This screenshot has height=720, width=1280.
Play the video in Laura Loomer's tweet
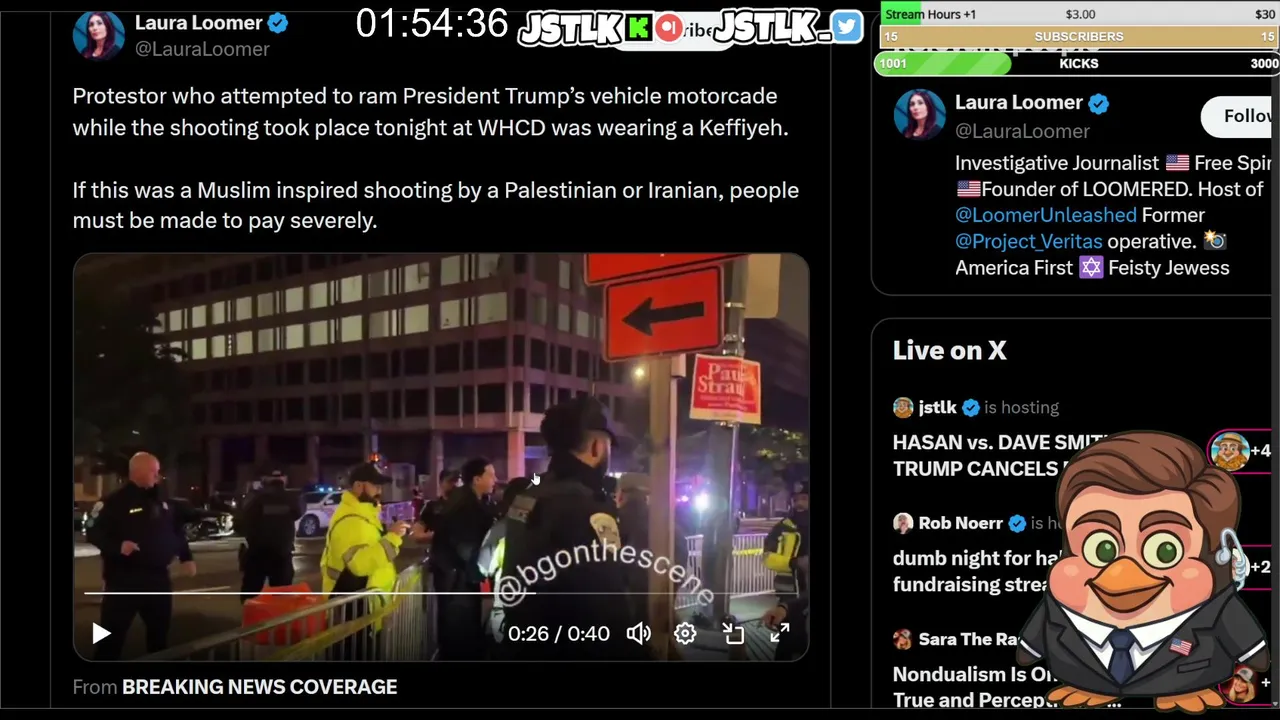click(x=101, y=633)
